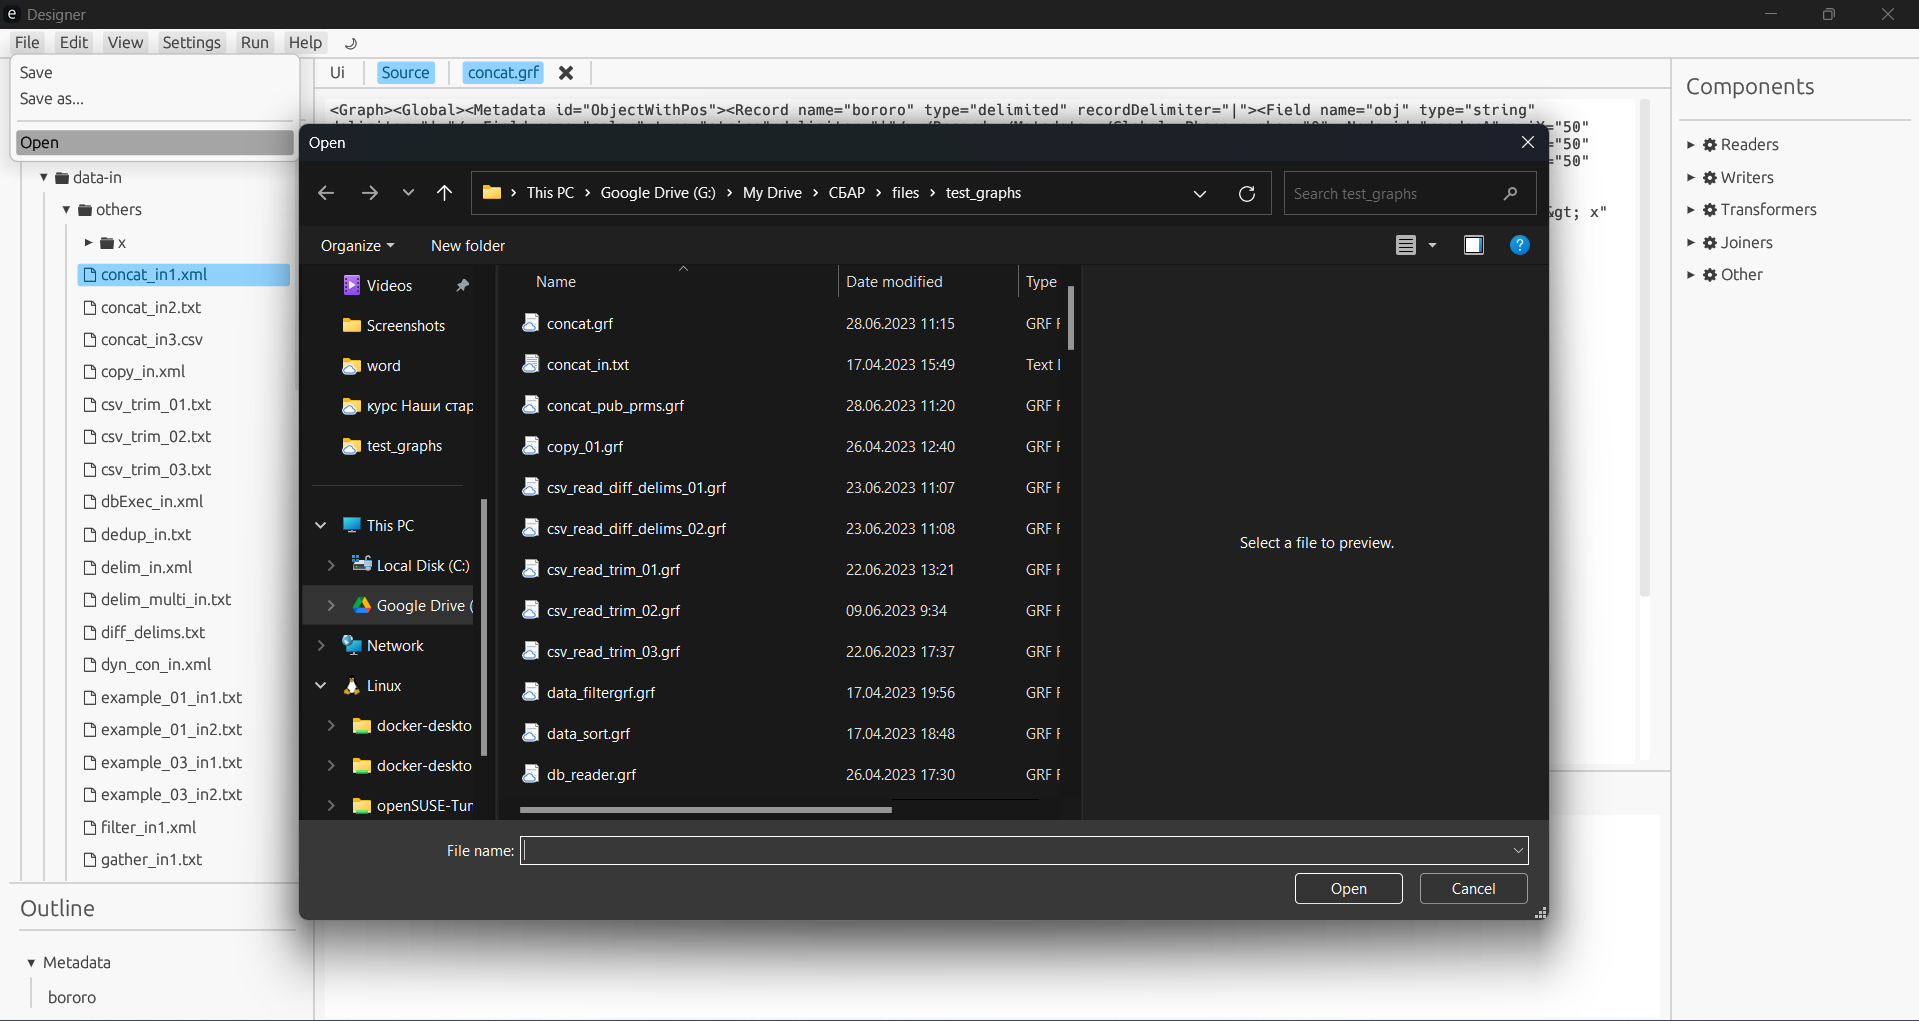Click the Forward arrow in Open dialog

pos(369,193)
